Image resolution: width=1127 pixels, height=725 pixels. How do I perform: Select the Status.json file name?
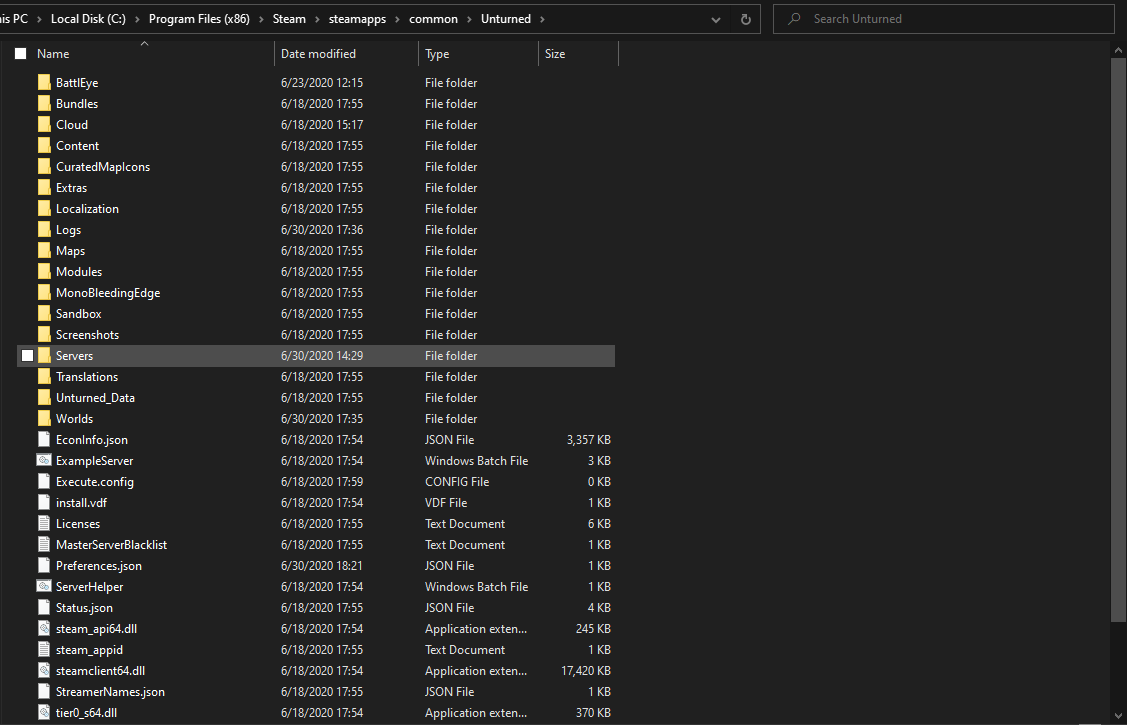coord(84,608)
